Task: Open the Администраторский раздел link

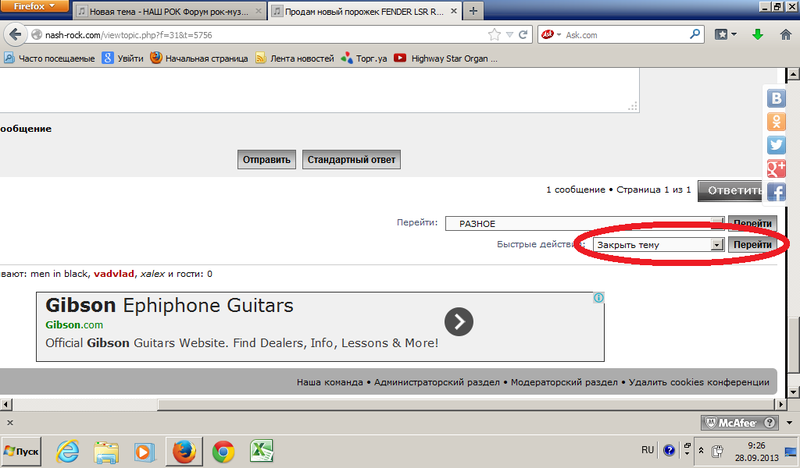Action: click(437, 382)
